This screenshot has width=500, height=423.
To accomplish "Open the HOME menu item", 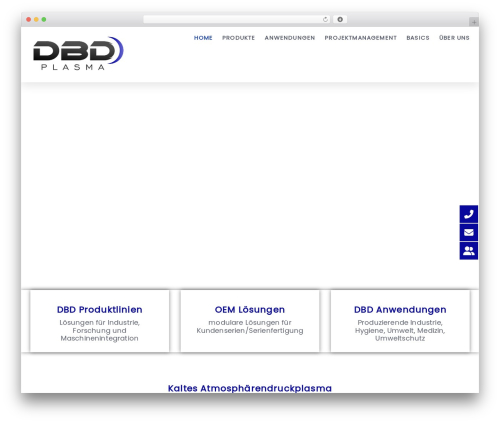I will [x=203, y=38].
